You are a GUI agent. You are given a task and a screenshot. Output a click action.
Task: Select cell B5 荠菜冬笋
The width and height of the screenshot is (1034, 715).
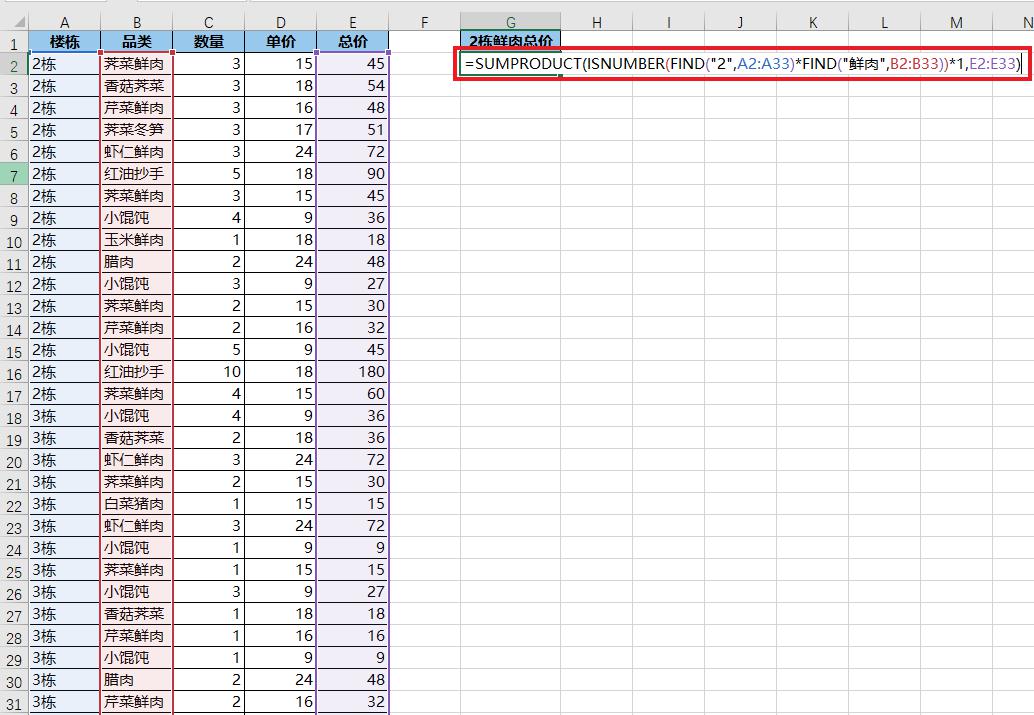click(x=137, y=130)
